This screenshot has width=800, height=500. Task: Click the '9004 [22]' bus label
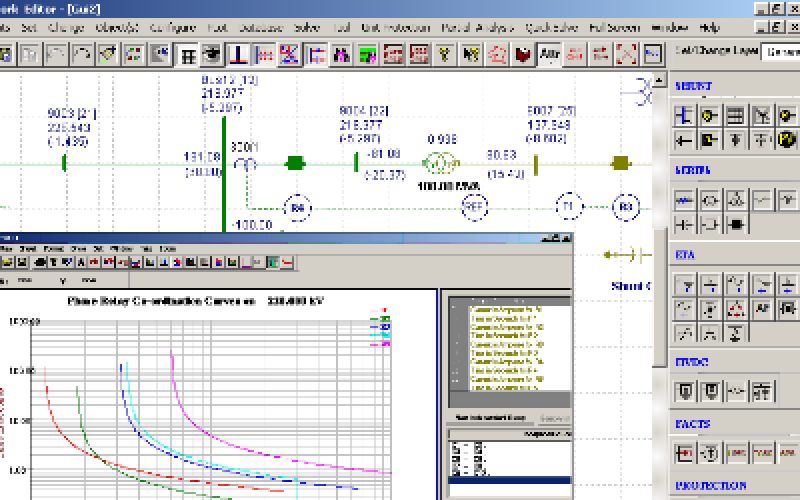[364, 111]
